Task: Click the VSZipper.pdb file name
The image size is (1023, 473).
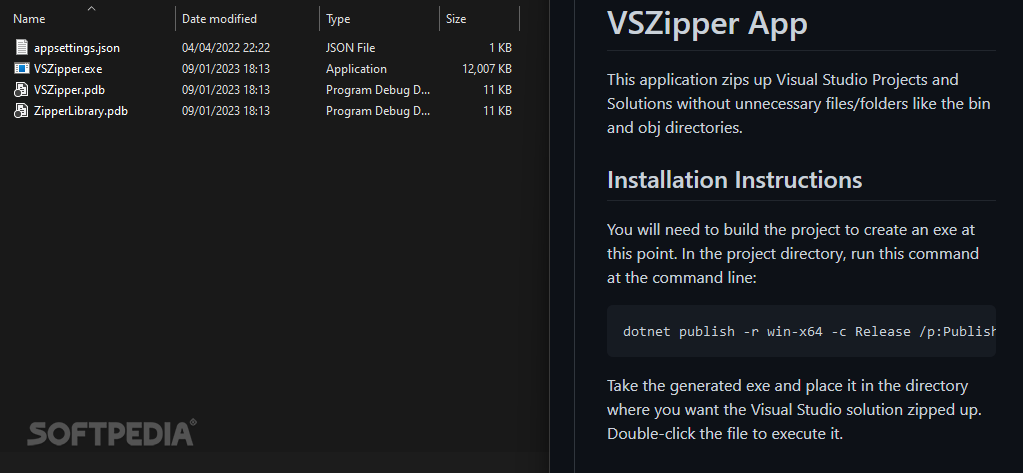Action: (69, 89)
